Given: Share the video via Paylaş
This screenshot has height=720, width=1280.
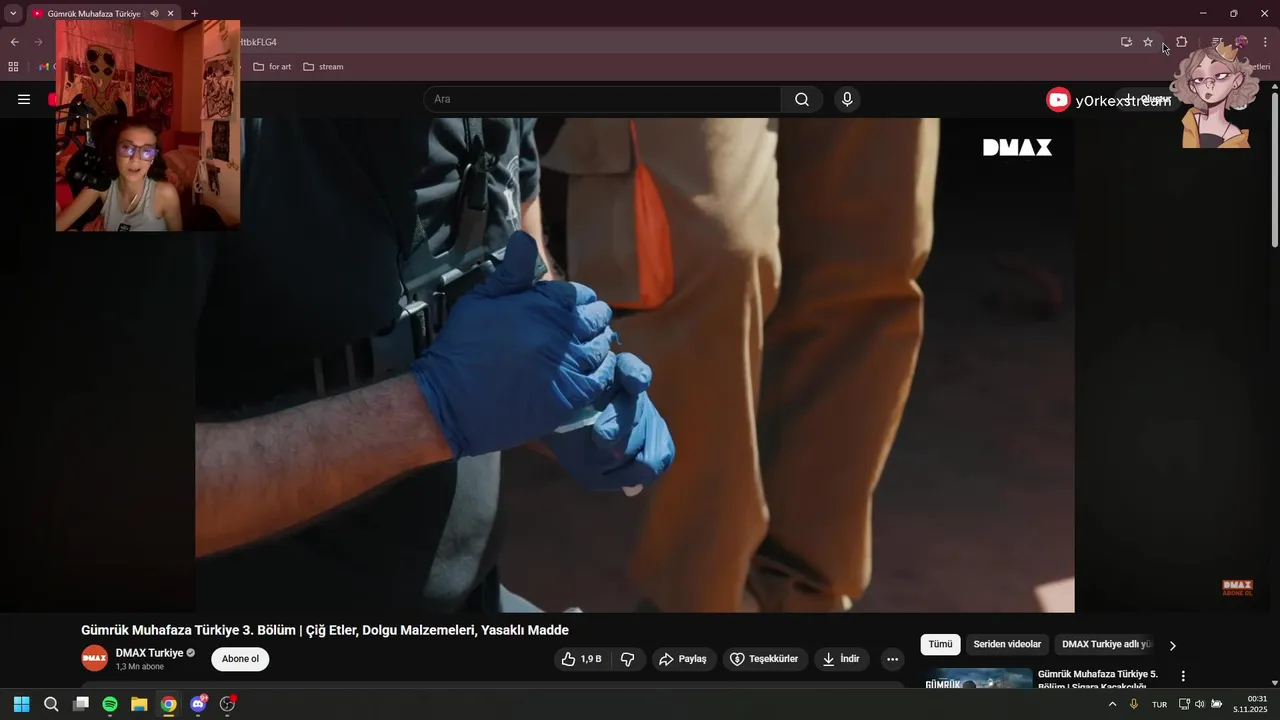Looking at the screenshot, I should [x=685, y=659].
